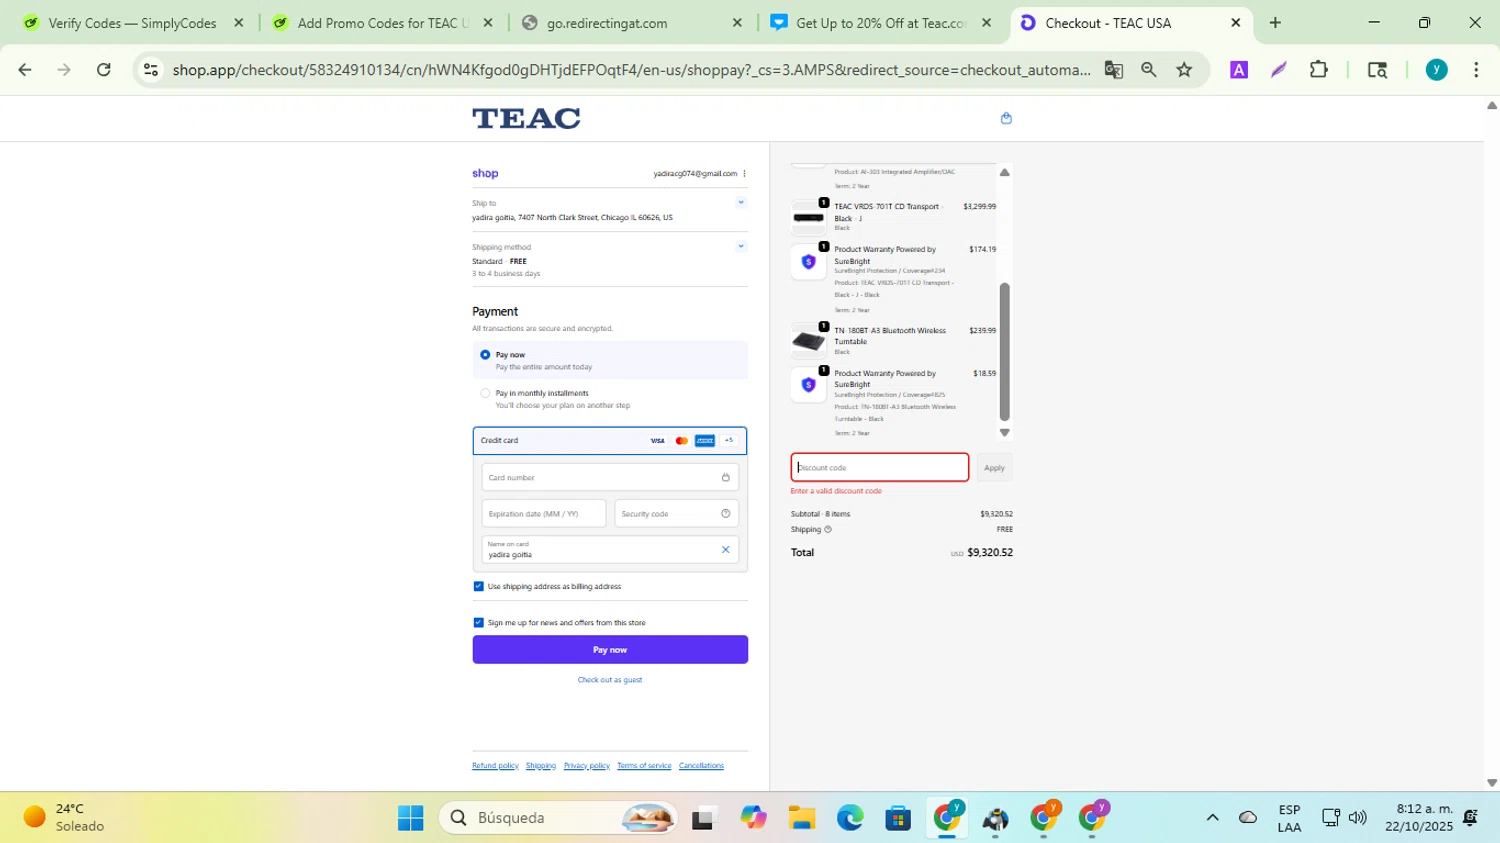Image resolution: width=1500 pixels, height=843 pixels.
Task: Click the browser address bar URL
Action: [631, 70]
